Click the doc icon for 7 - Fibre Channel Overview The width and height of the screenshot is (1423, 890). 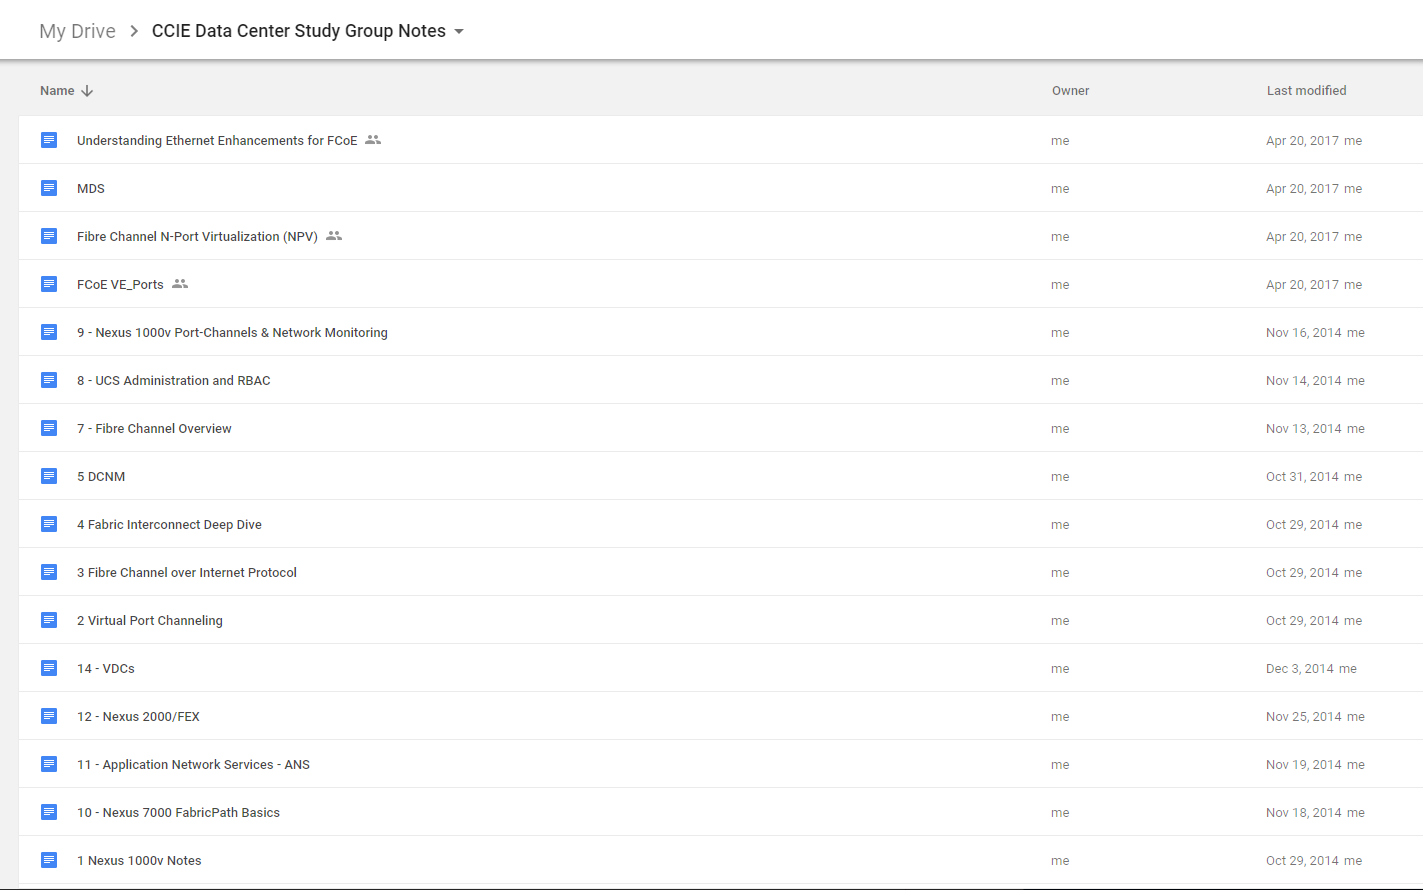coord(49,428)
